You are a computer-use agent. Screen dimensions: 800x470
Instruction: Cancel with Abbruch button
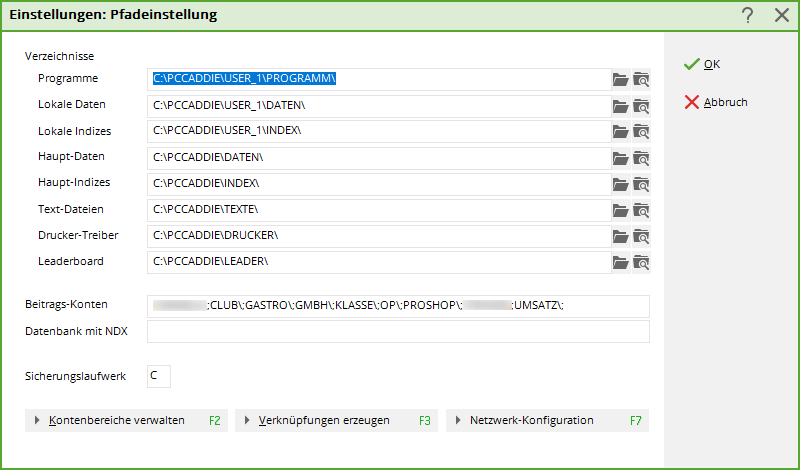716,102
